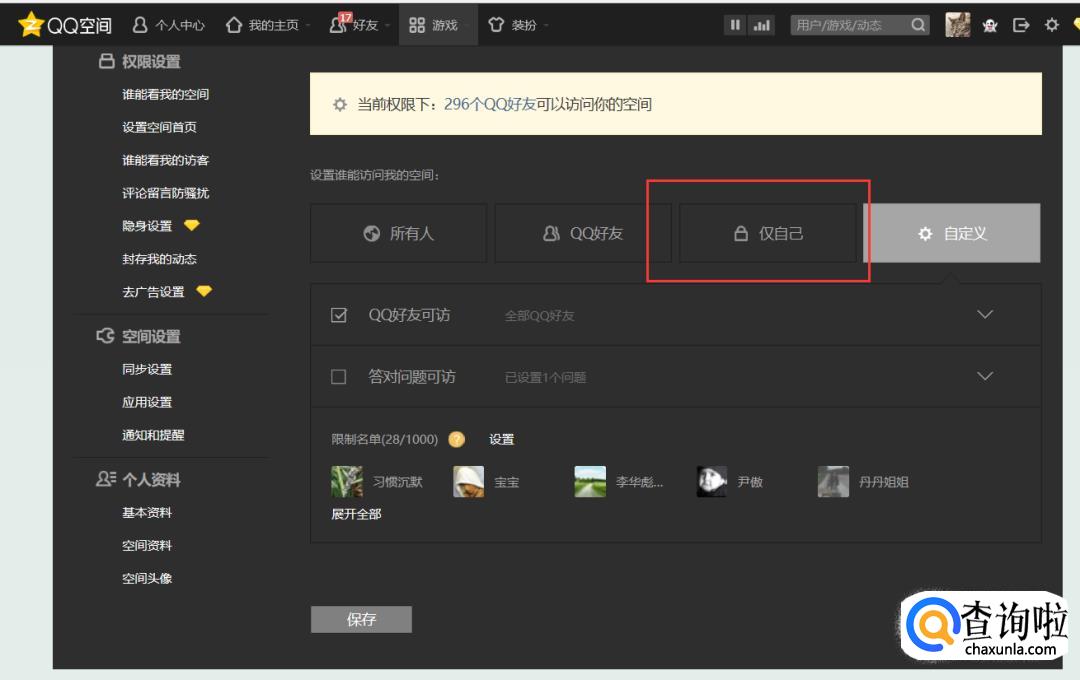Open 尹傲 avatar in restricted list
Screen dimensions: 1080x680
(x=712, y=482)
